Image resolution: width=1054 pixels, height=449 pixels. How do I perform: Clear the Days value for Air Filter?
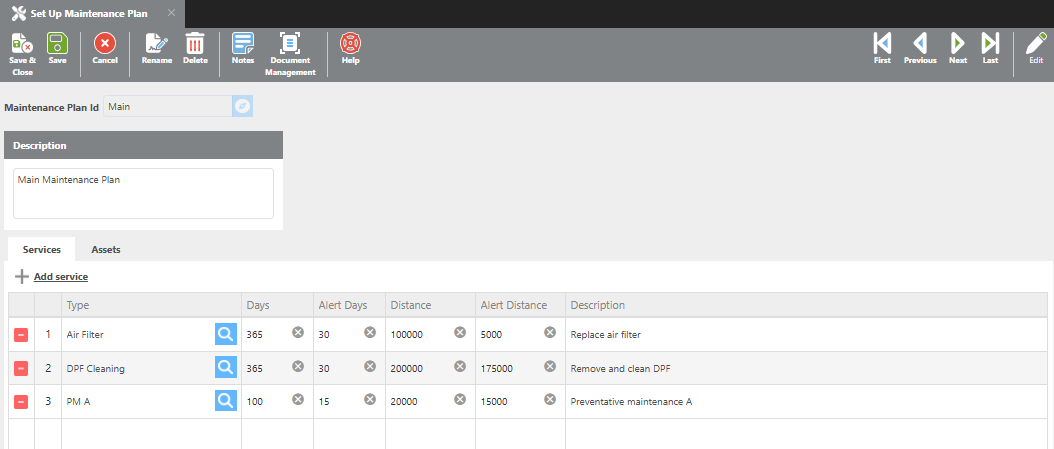(298, 333)
